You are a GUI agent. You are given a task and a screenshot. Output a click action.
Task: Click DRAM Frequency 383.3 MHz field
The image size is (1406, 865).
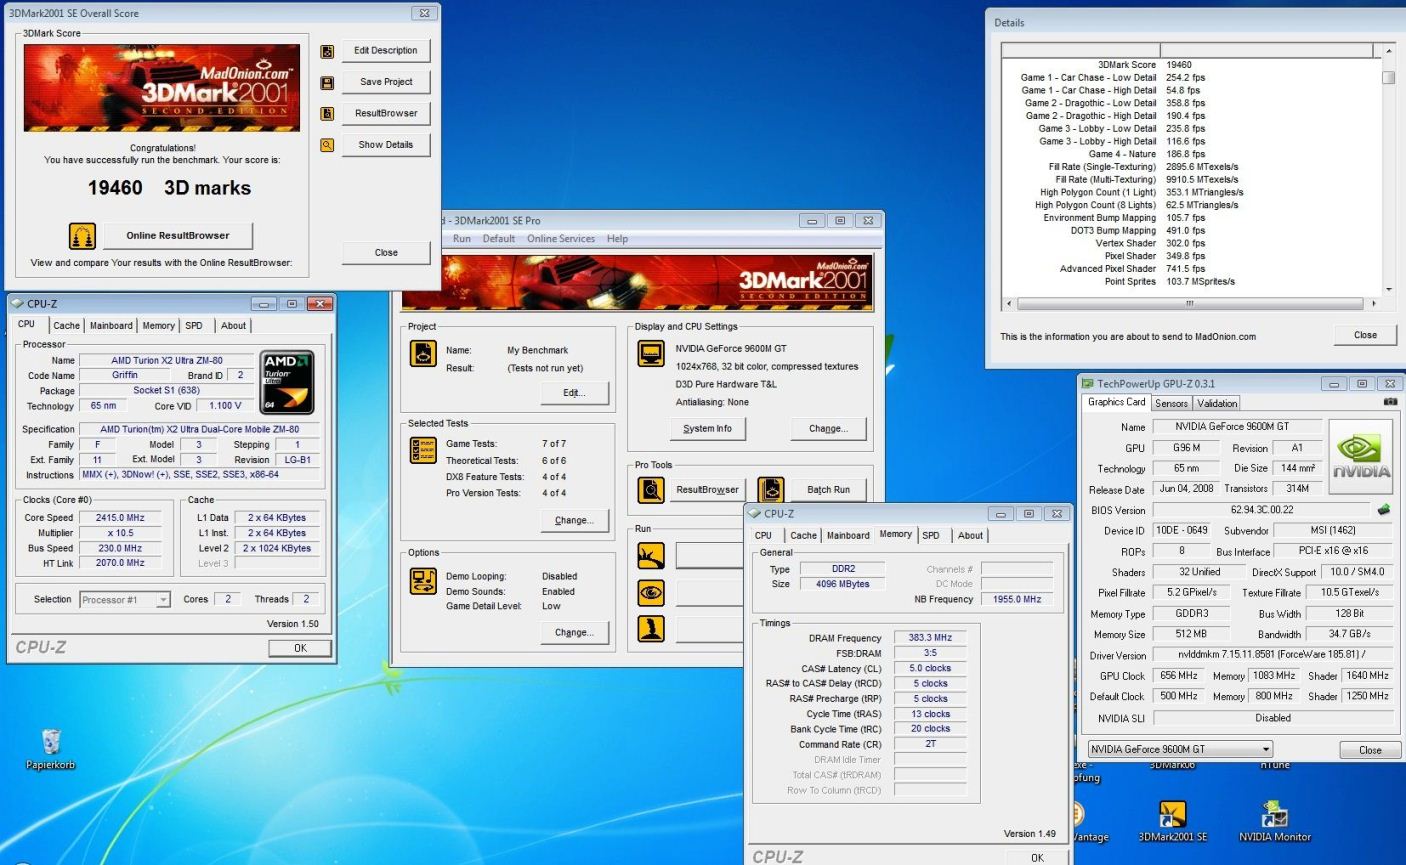[930, 638]
